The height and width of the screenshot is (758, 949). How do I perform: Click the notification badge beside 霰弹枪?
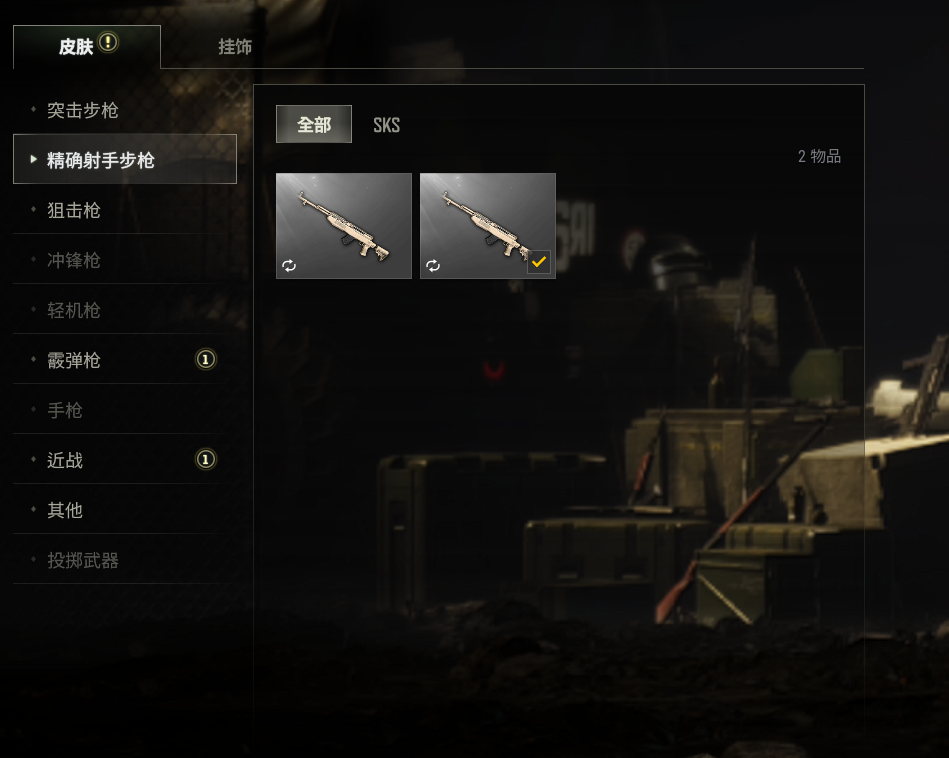[206, 360]
